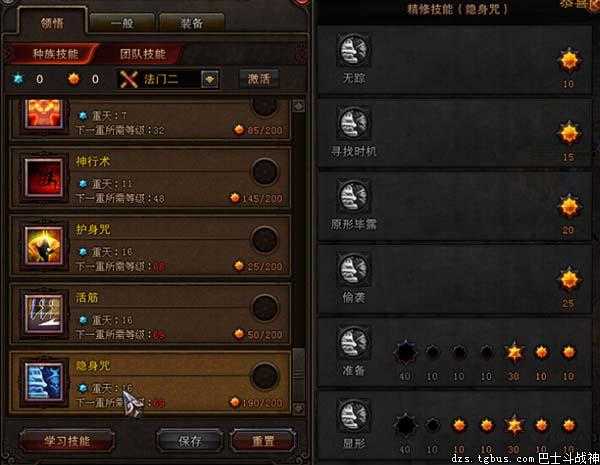The width and height of the screenshot is (600, 465).
Task: Click the 无踪 refinement skill icon
Action: tap(354, 50)
